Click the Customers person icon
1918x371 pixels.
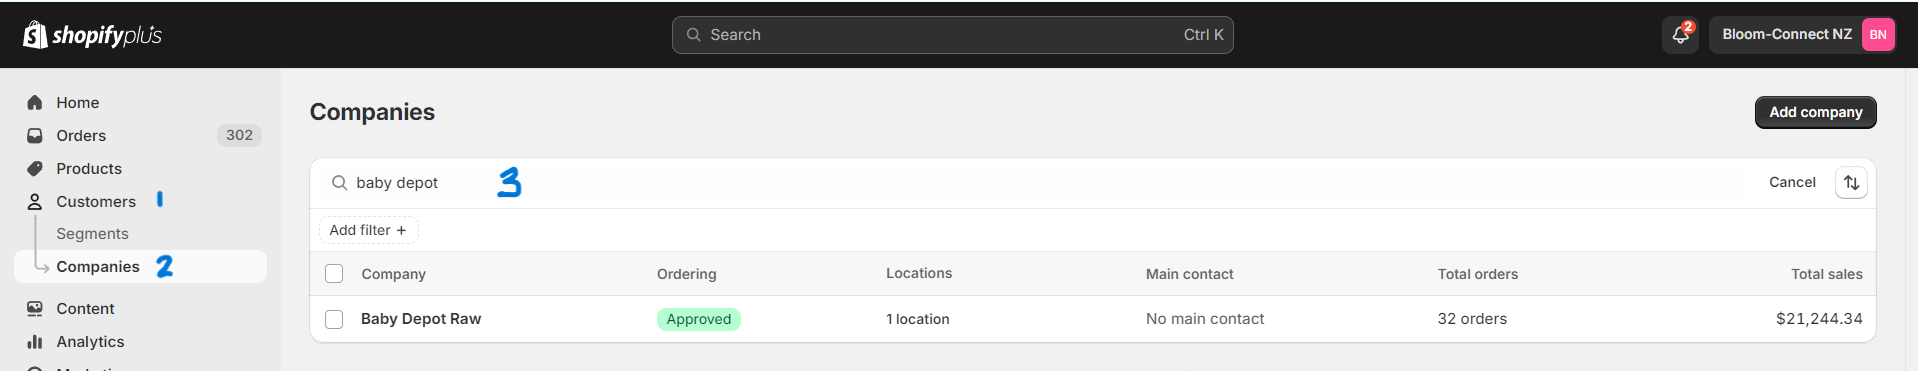[x=35, y=202]
